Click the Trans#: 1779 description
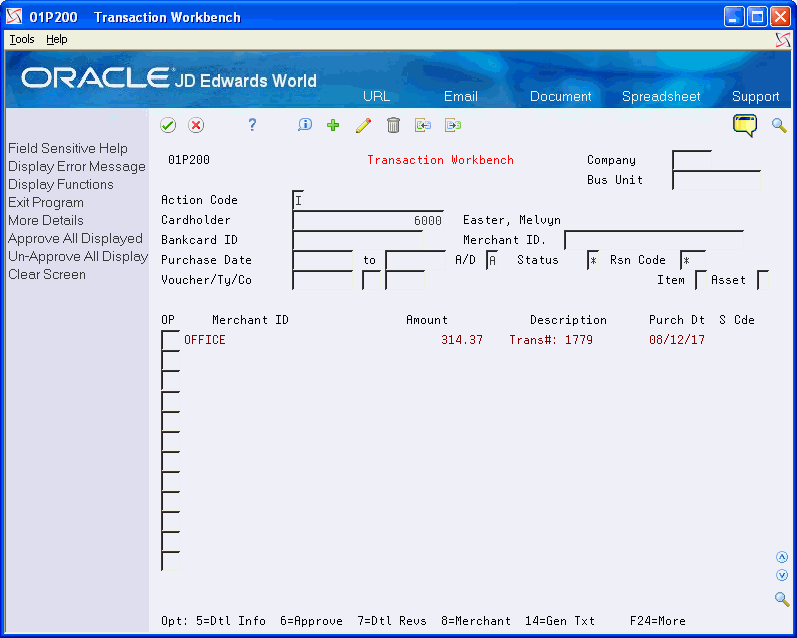Viewport: 797px width, 638px height. click(551, 340)
